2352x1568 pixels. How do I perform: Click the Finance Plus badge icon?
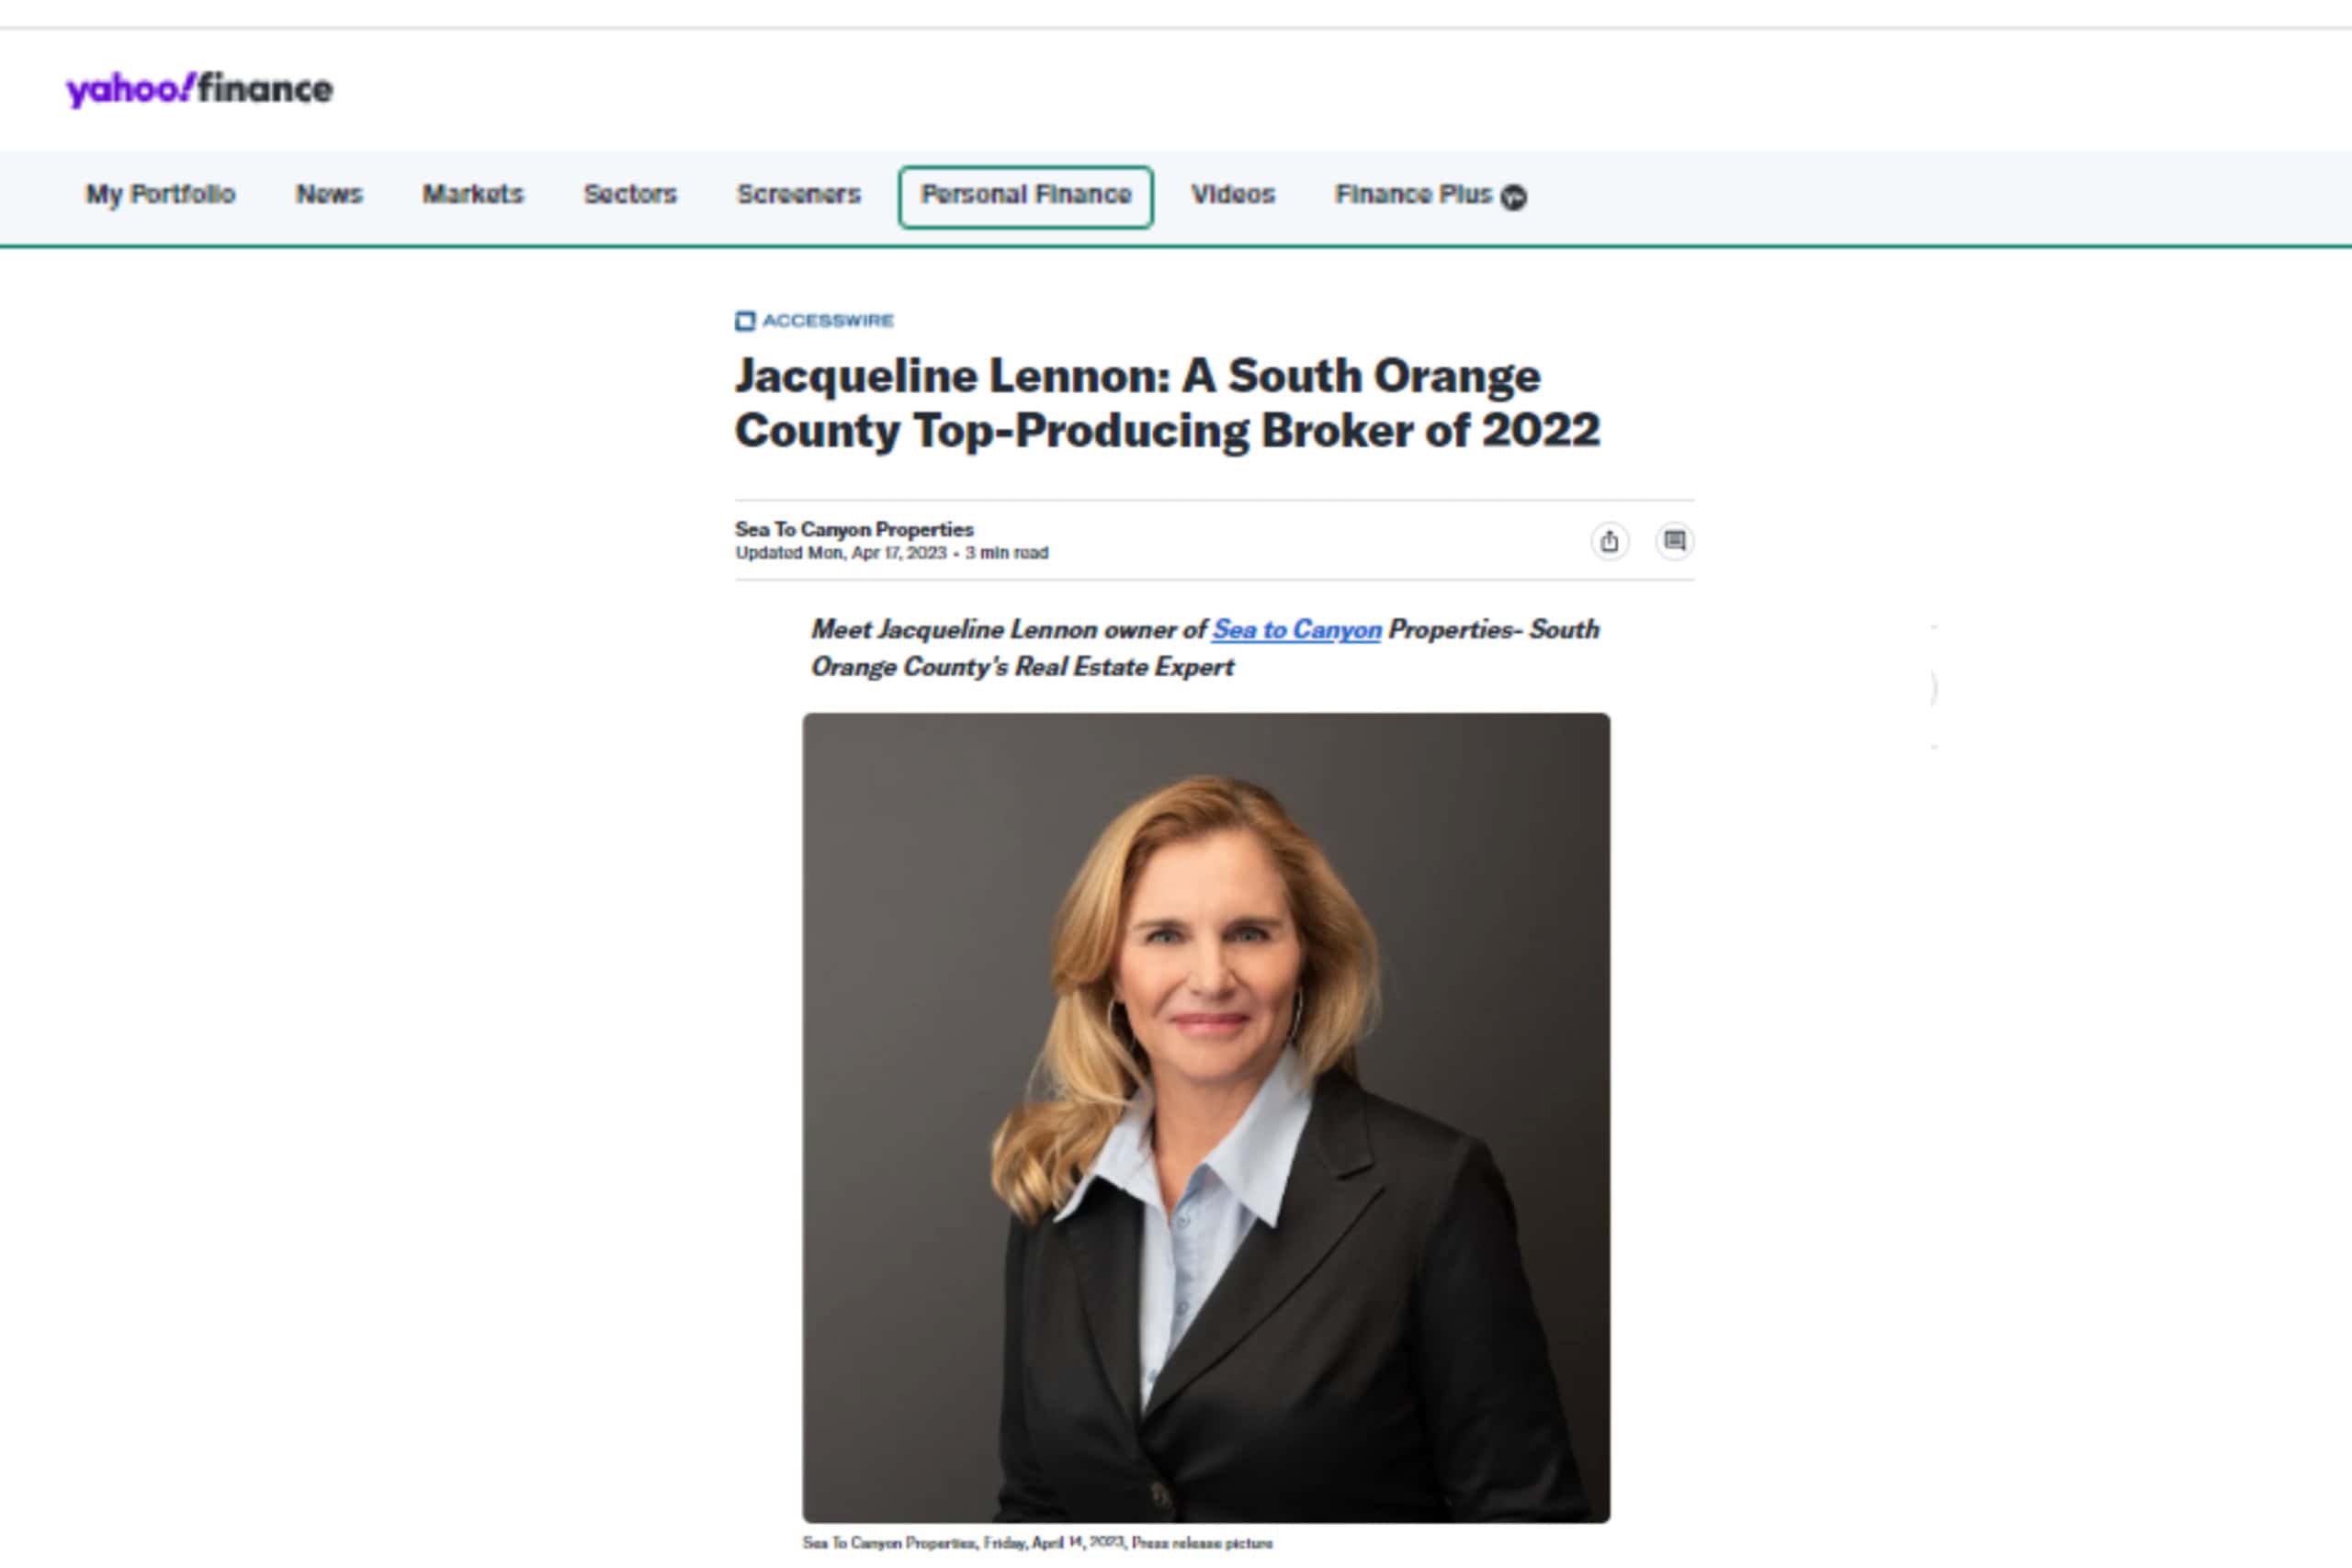point(1514,197)
